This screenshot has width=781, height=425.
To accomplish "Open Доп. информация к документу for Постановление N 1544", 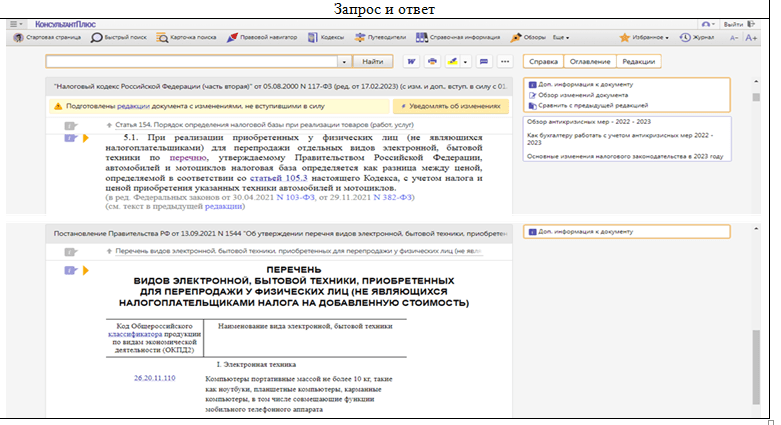I will pos(581,232).
